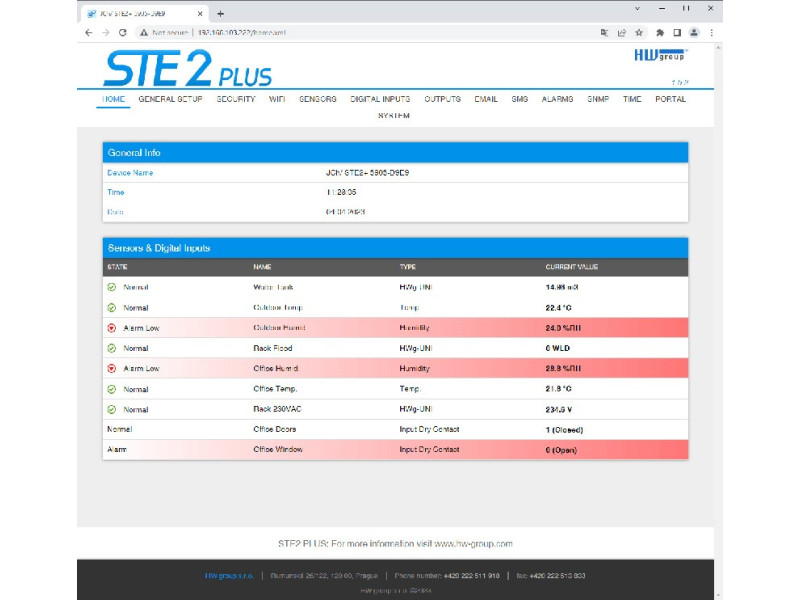This screenshot has height=600, width=800.
Task: Click the HW group s.r.o. footer link
Action: (229, 576)
